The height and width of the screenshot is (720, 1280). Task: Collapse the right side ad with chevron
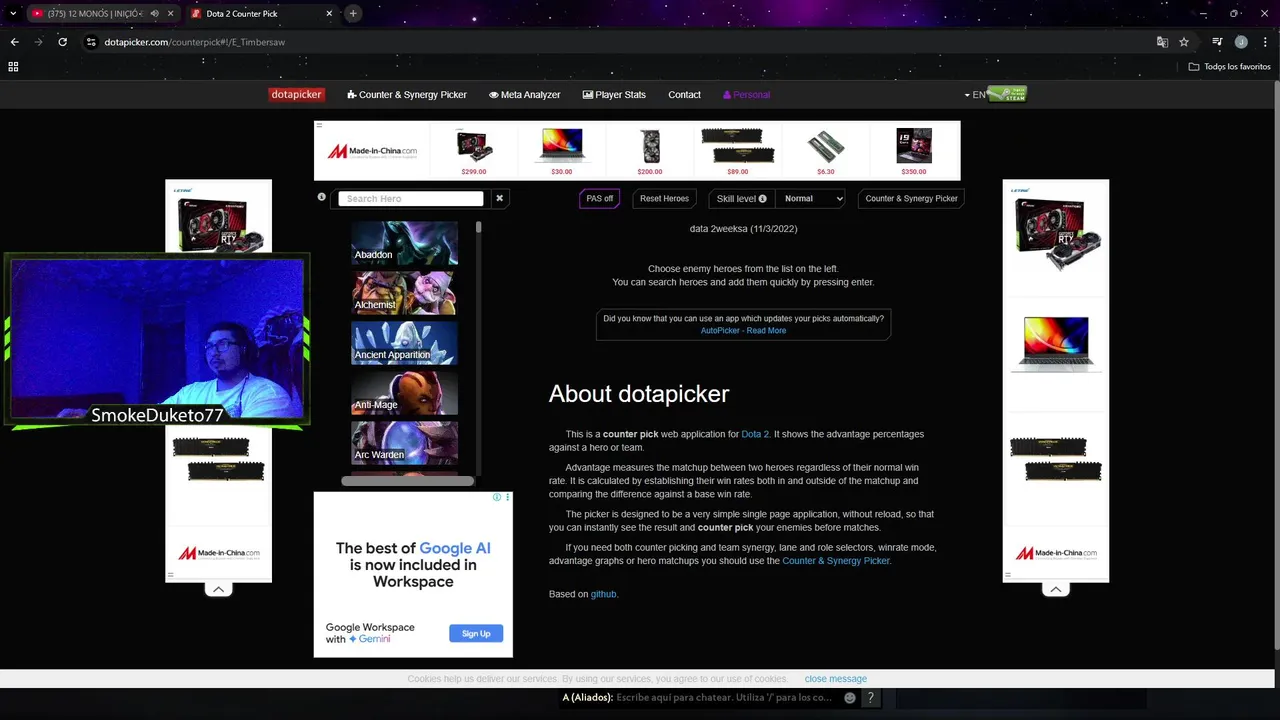pos(1056,589)
